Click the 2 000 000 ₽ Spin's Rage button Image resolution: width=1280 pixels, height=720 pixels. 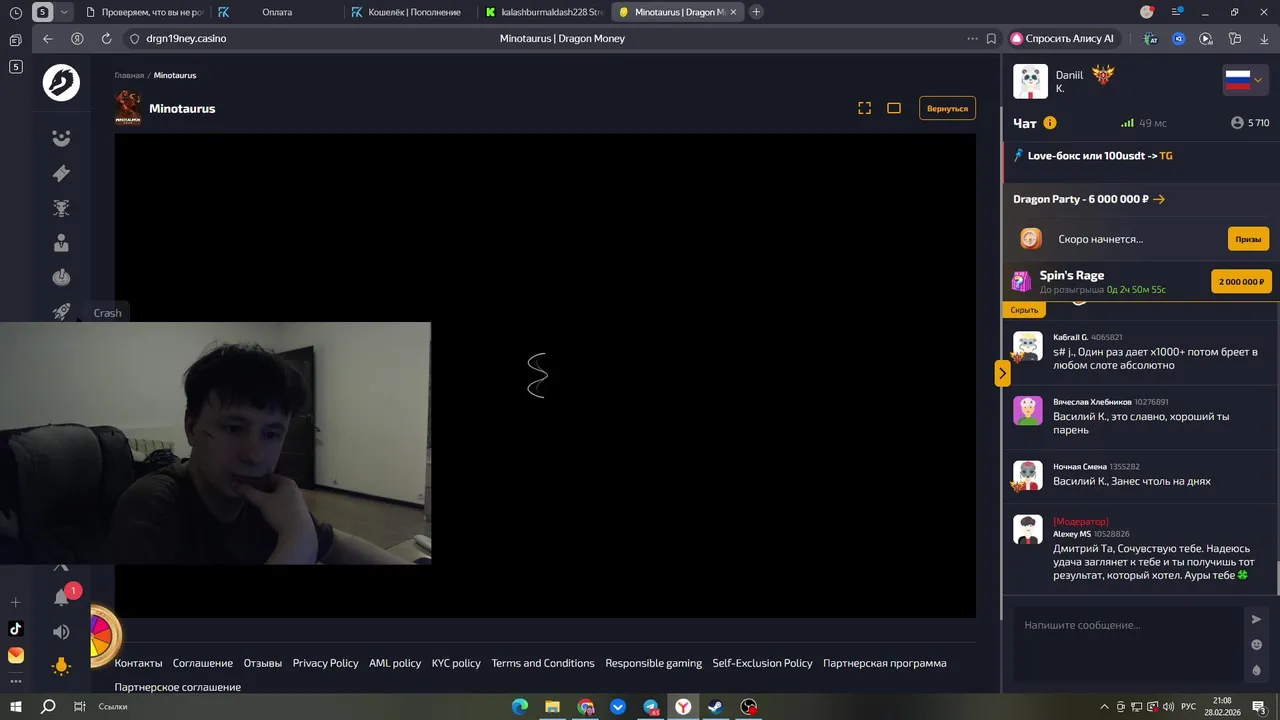(x=1241, y=282)
